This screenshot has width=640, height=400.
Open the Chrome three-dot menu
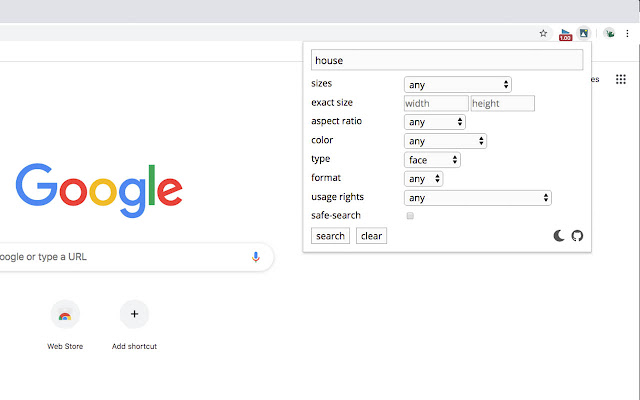[627, 33]
